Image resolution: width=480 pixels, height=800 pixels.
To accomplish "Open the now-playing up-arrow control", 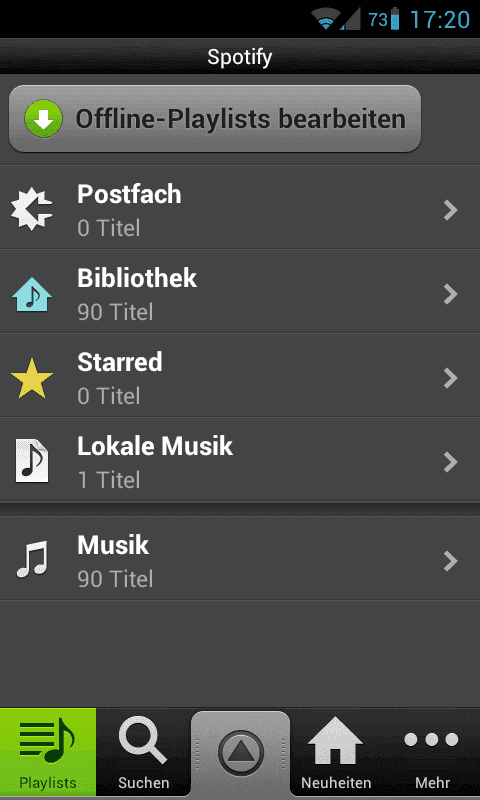I will pos(241,753).
